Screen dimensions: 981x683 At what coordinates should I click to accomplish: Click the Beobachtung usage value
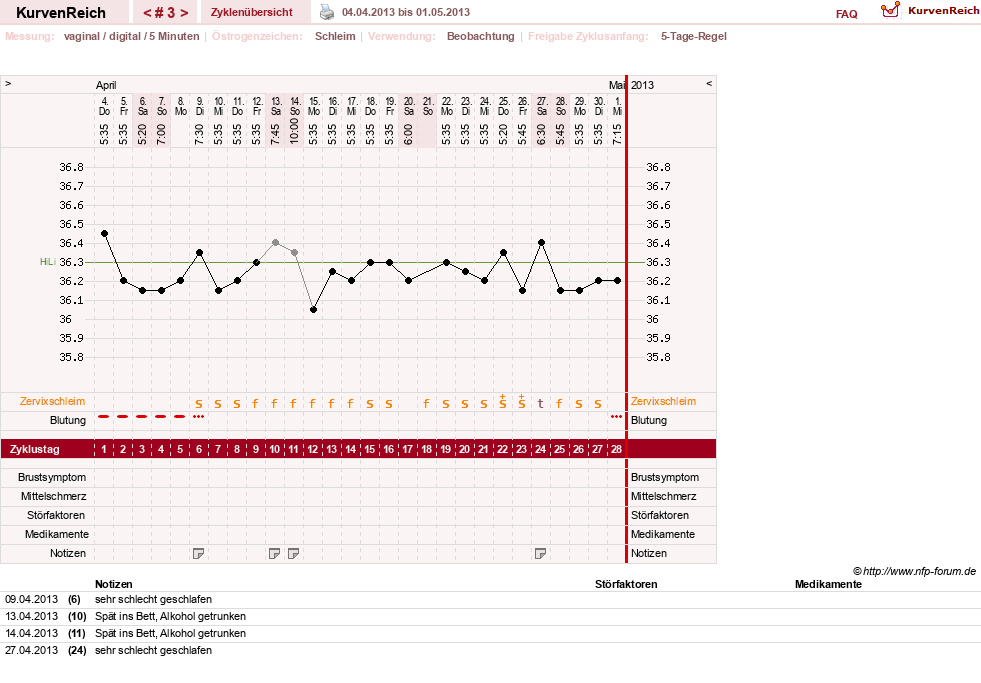point(480,36)
